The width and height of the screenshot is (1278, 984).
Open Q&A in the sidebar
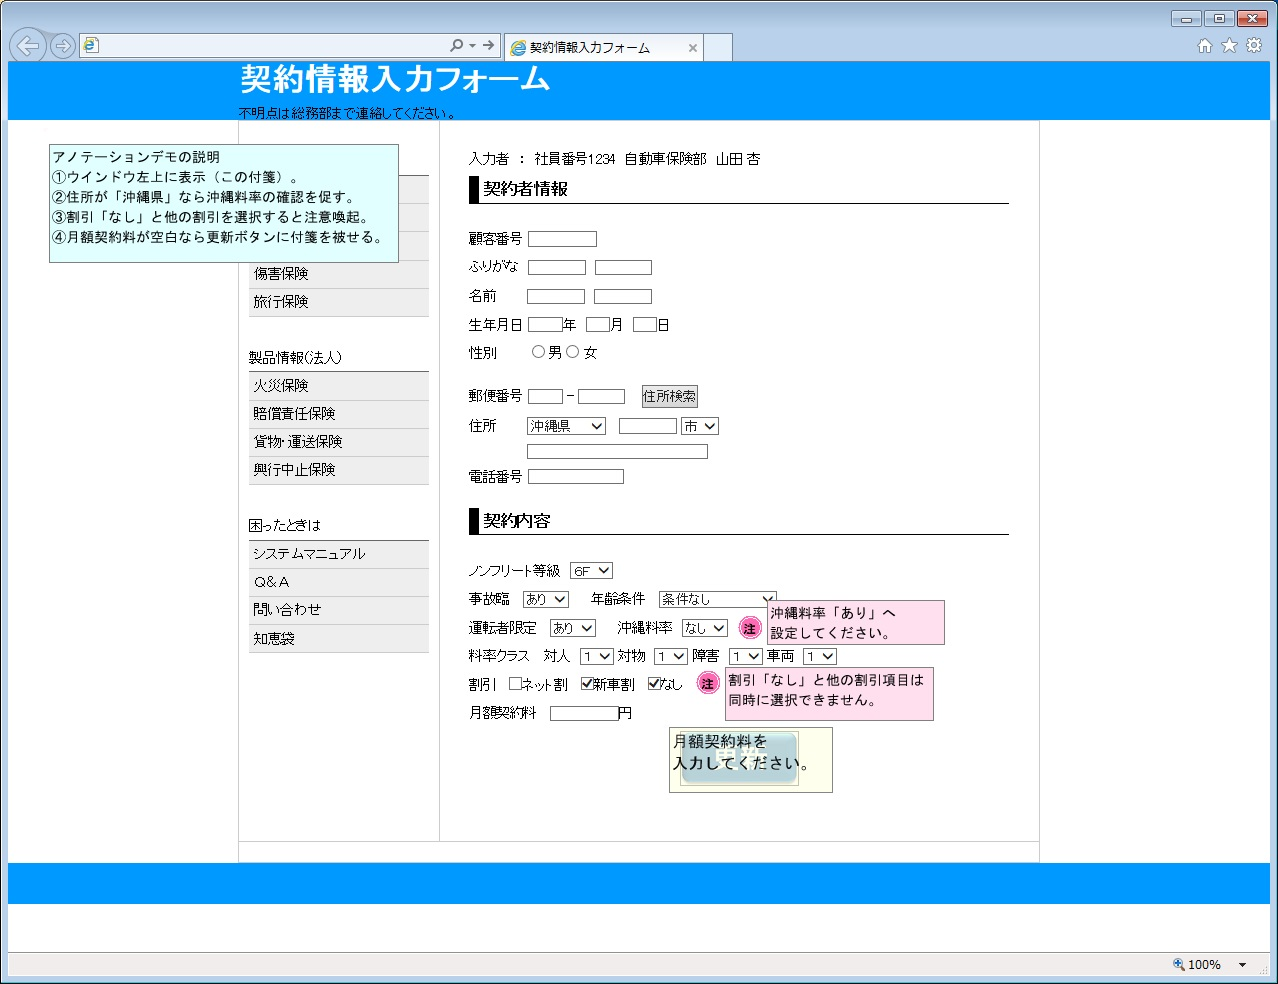[x=339, y=582]
